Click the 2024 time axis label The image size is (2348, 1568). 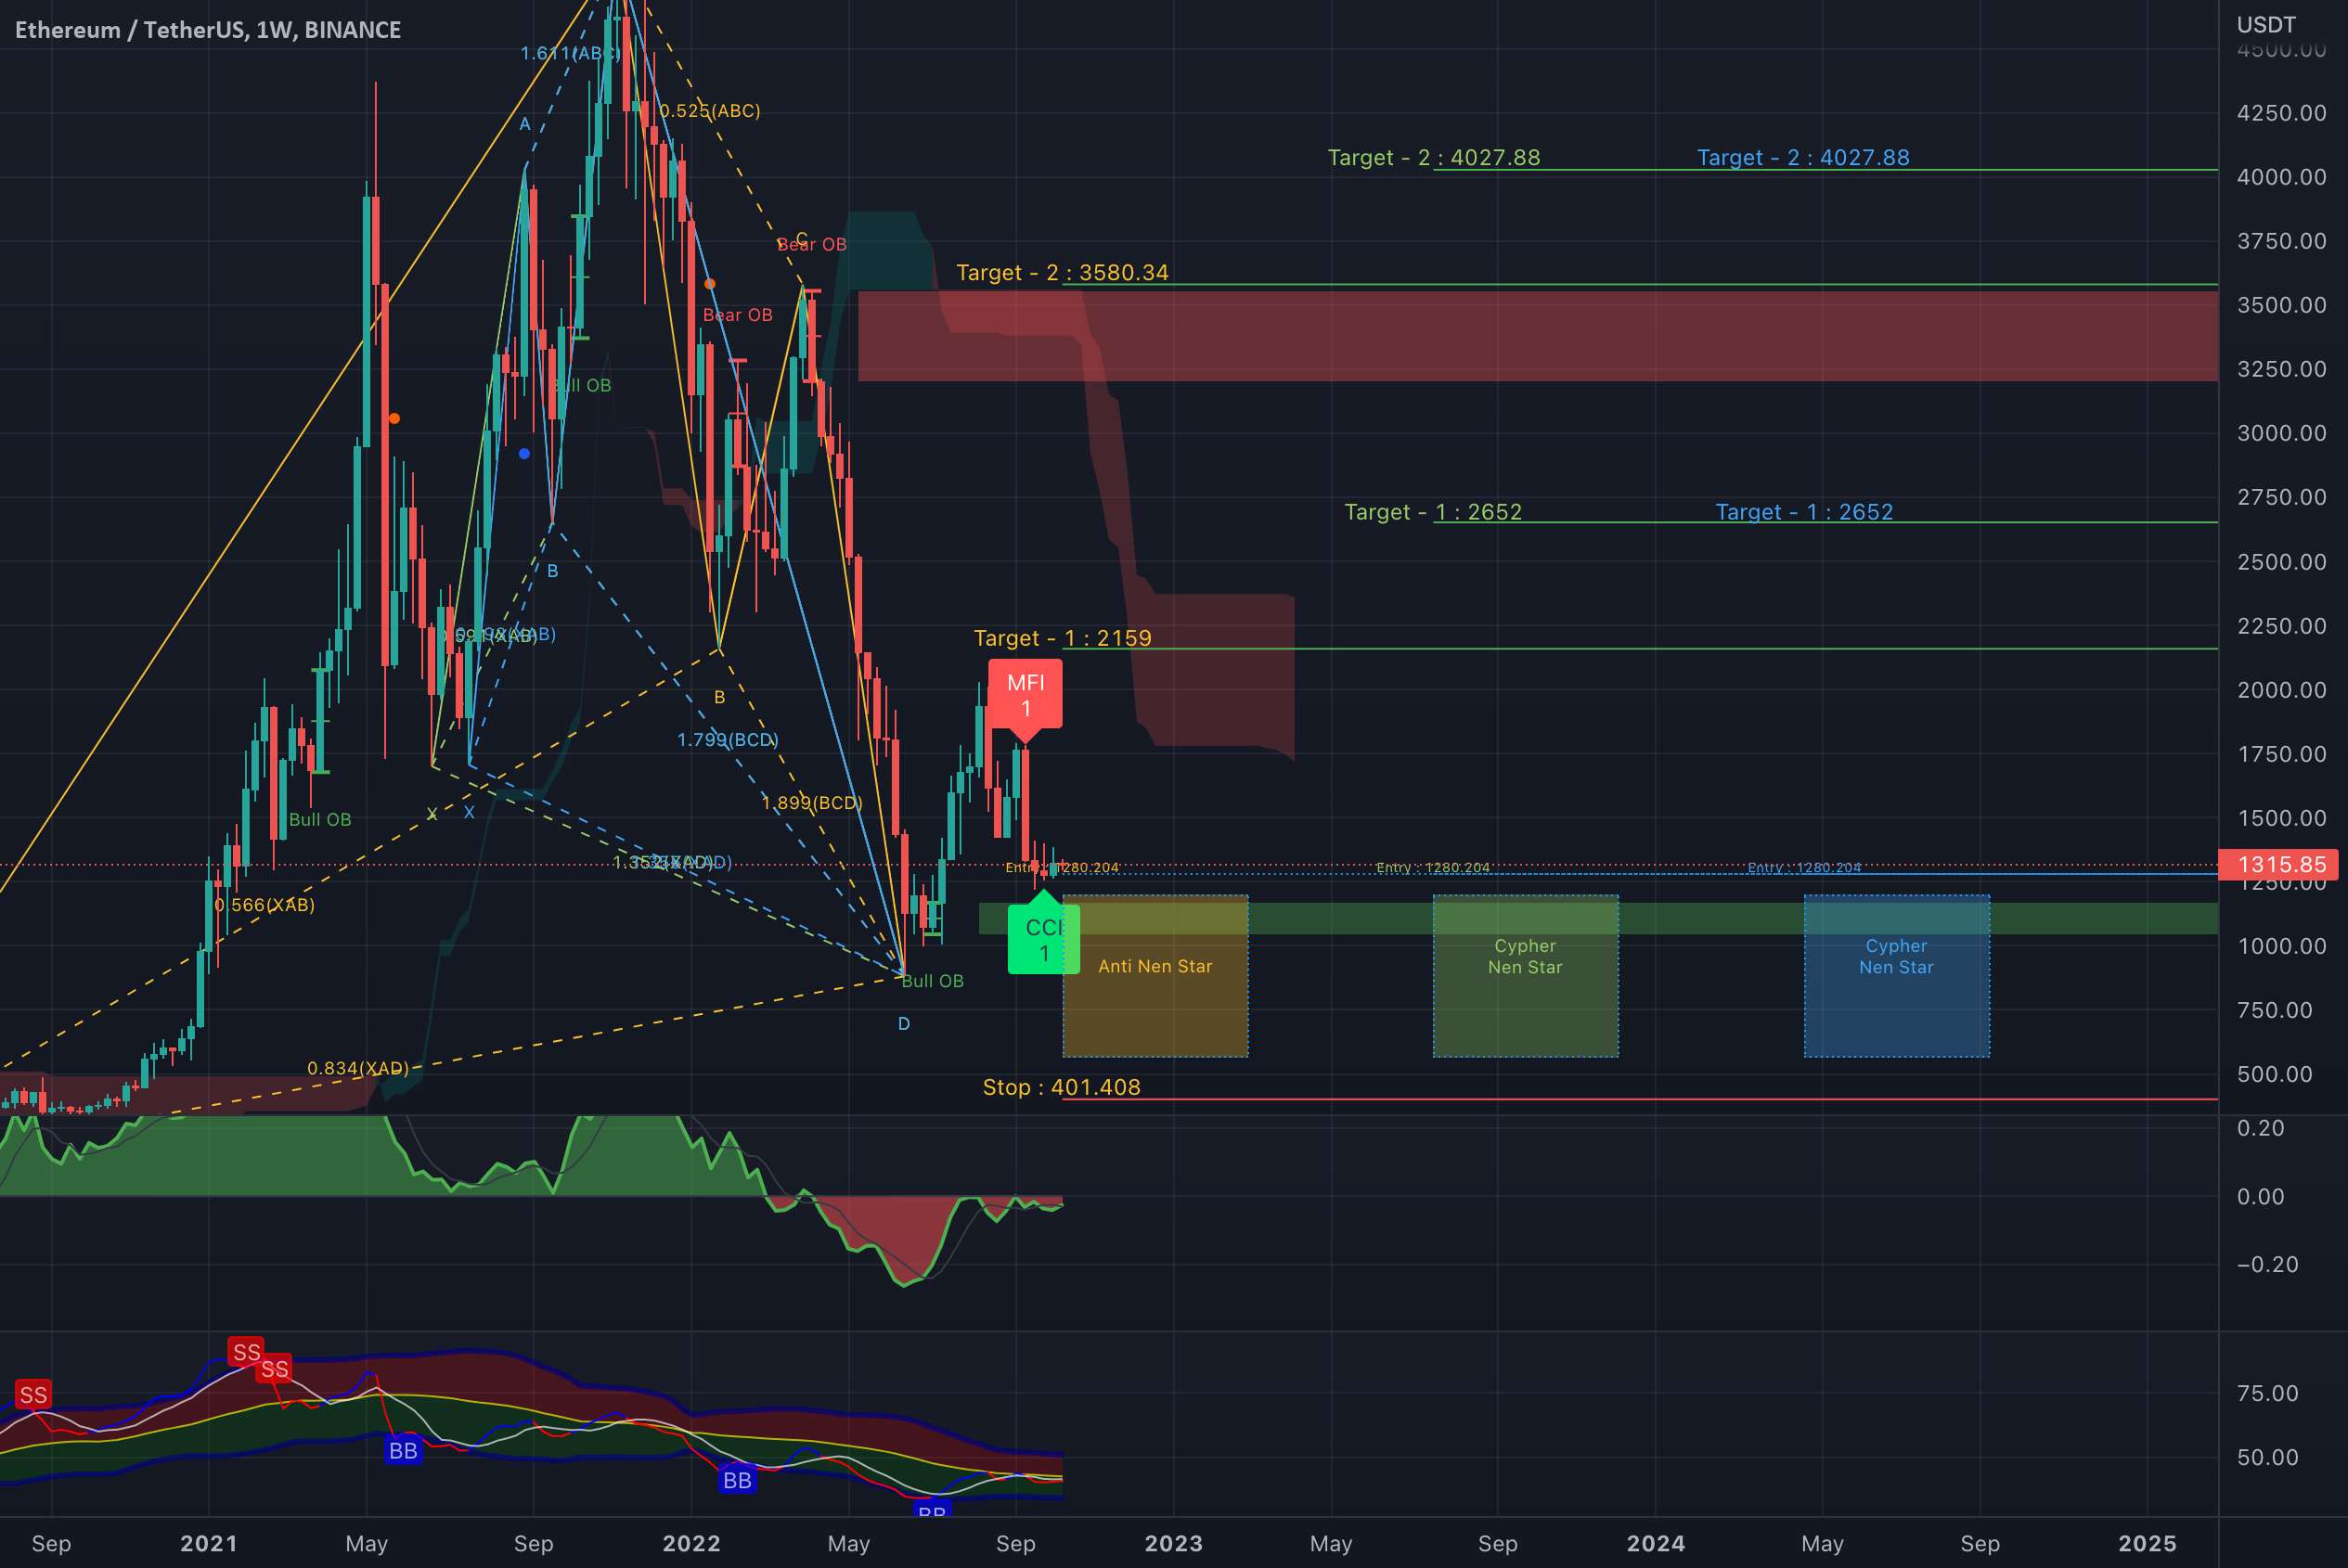pos(1655,1543)
